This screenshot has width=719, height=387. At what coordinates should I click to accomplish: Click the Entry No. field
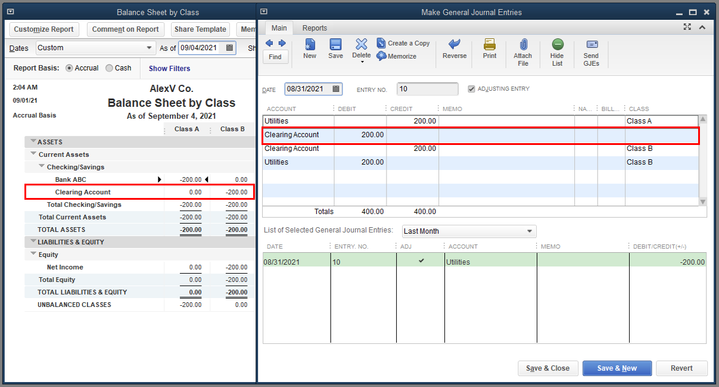427,89
